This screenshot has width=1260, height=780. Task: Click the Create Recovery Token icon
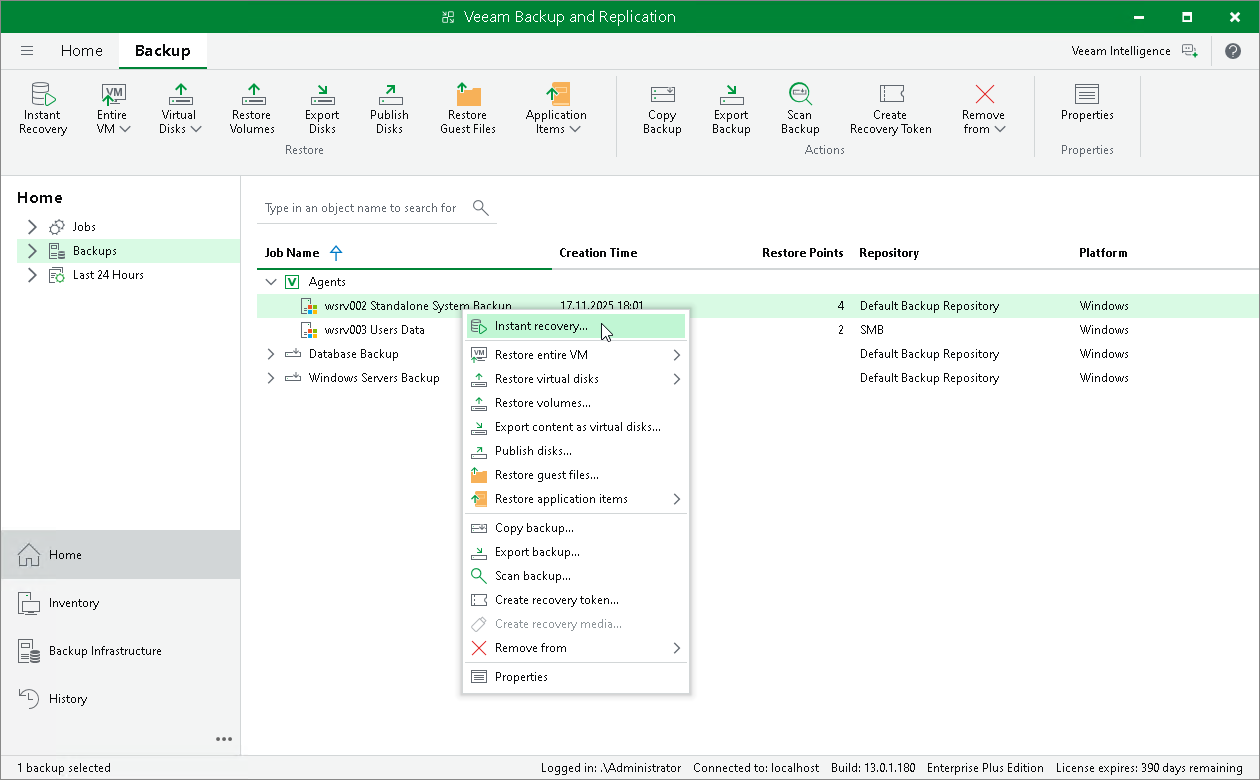[x=890, y=96]
